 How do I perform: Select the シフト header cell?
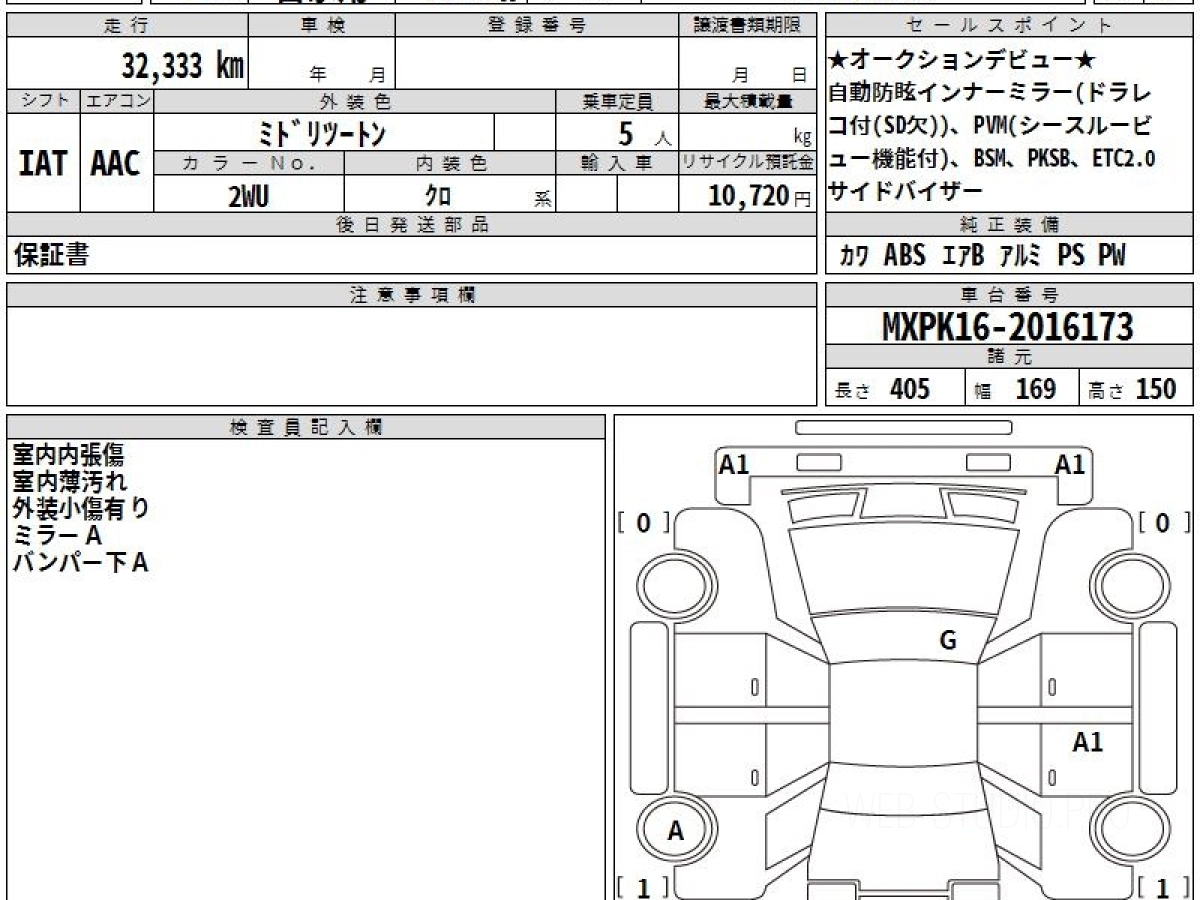pyautogui.click(x=43, y=101)
